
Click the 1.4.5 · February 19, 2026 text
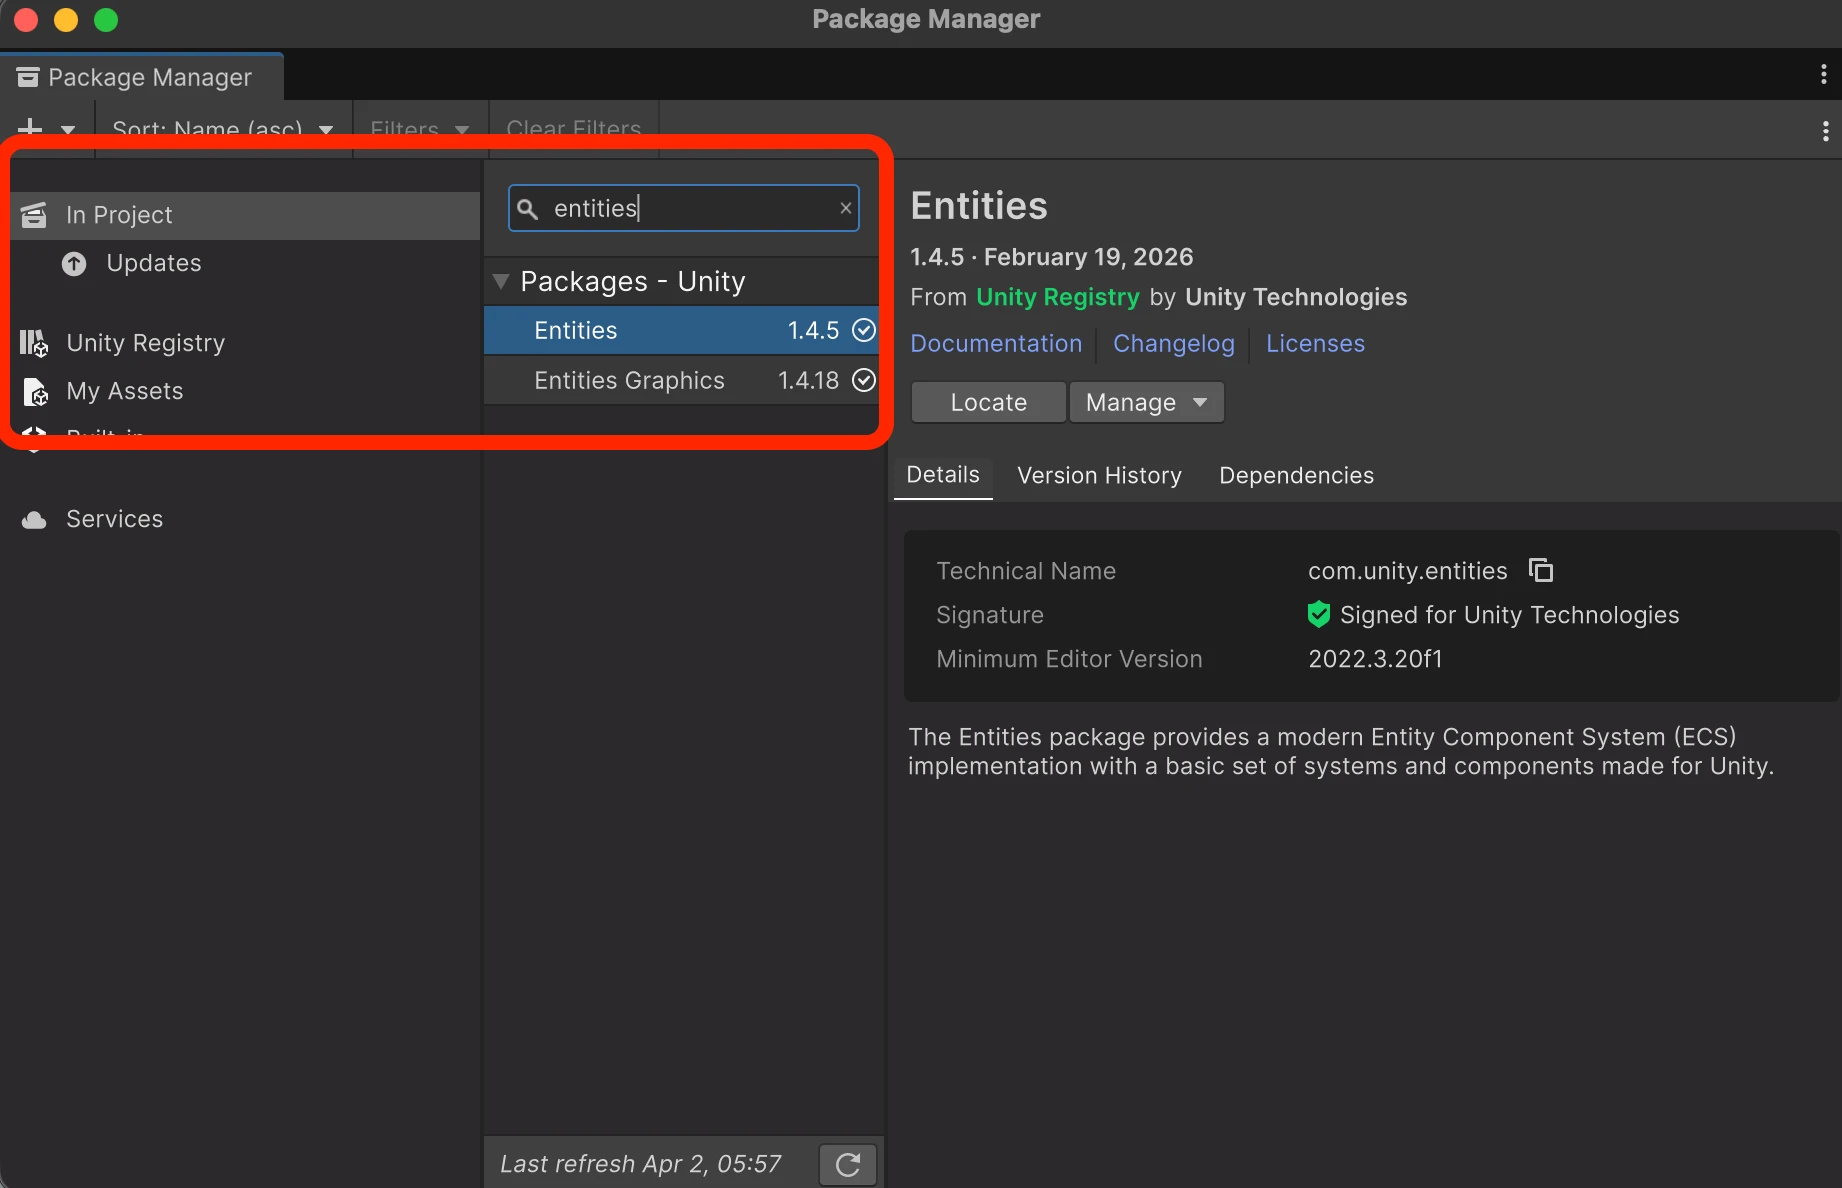pyautogui.click(x=1051, y=257)
